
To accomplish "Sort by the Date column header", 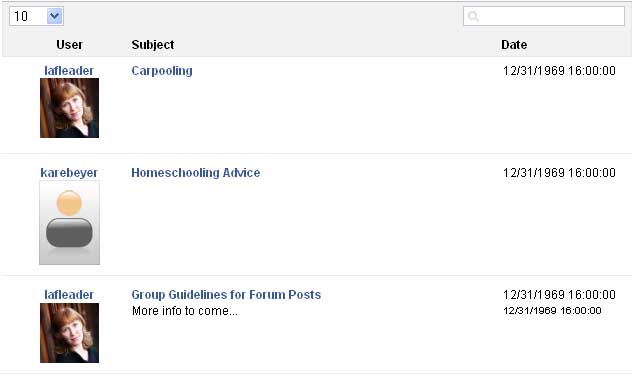I will [x=514, y=45].
